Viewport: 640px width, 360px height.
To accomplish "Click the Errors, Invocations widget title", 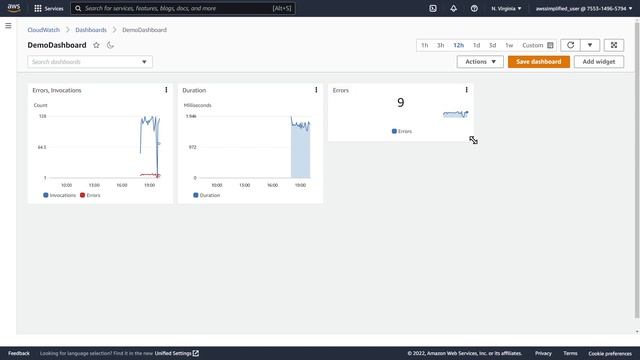I will coord(57,90).
